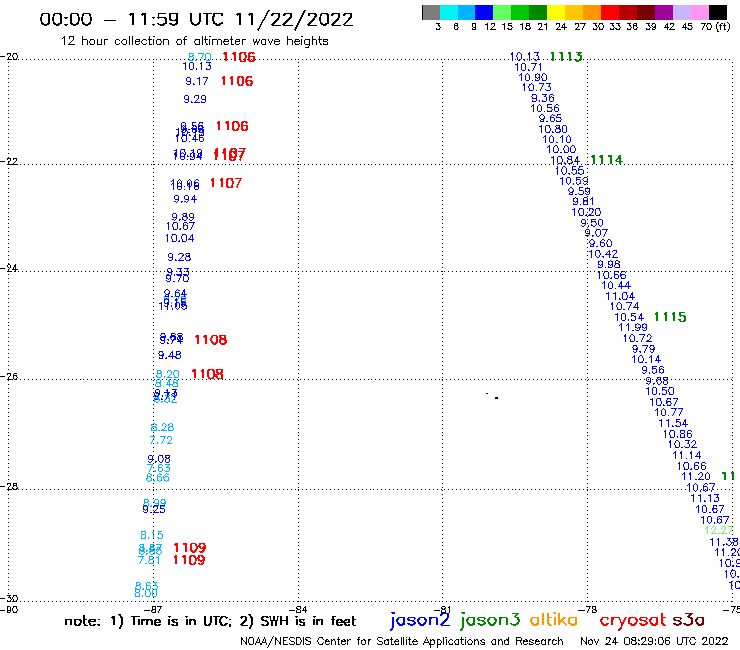Click the wave height value 10.86

coord(678,434)
